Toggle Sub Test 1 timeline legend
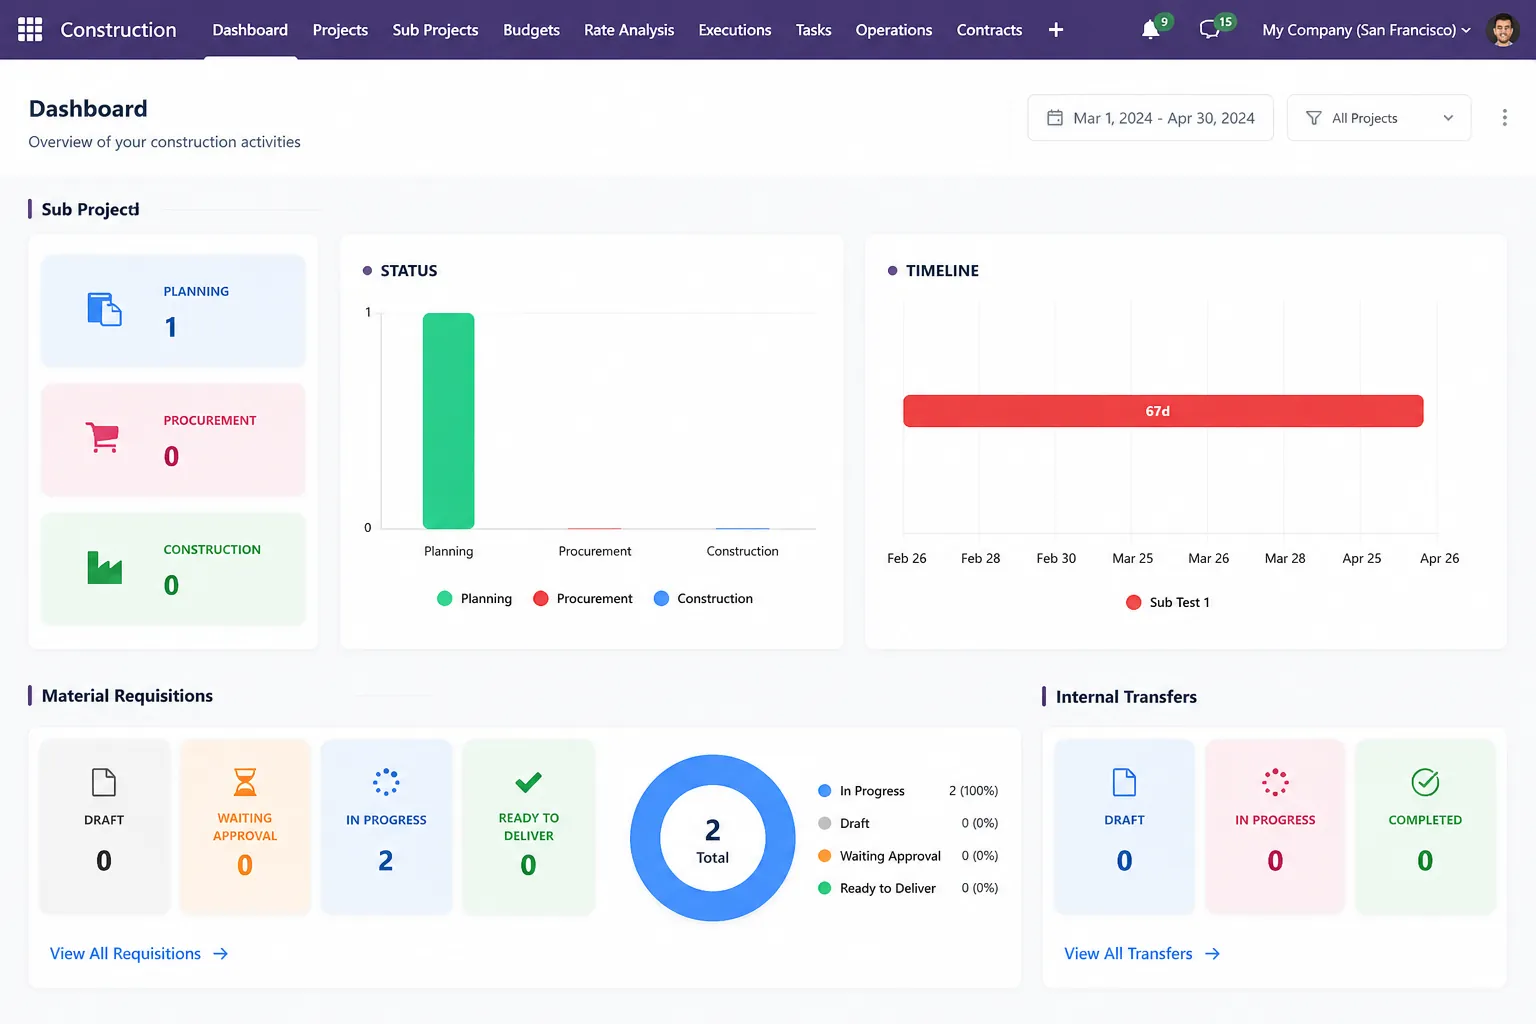This screenshot has height=1024, width=1536. (1168, 602)
